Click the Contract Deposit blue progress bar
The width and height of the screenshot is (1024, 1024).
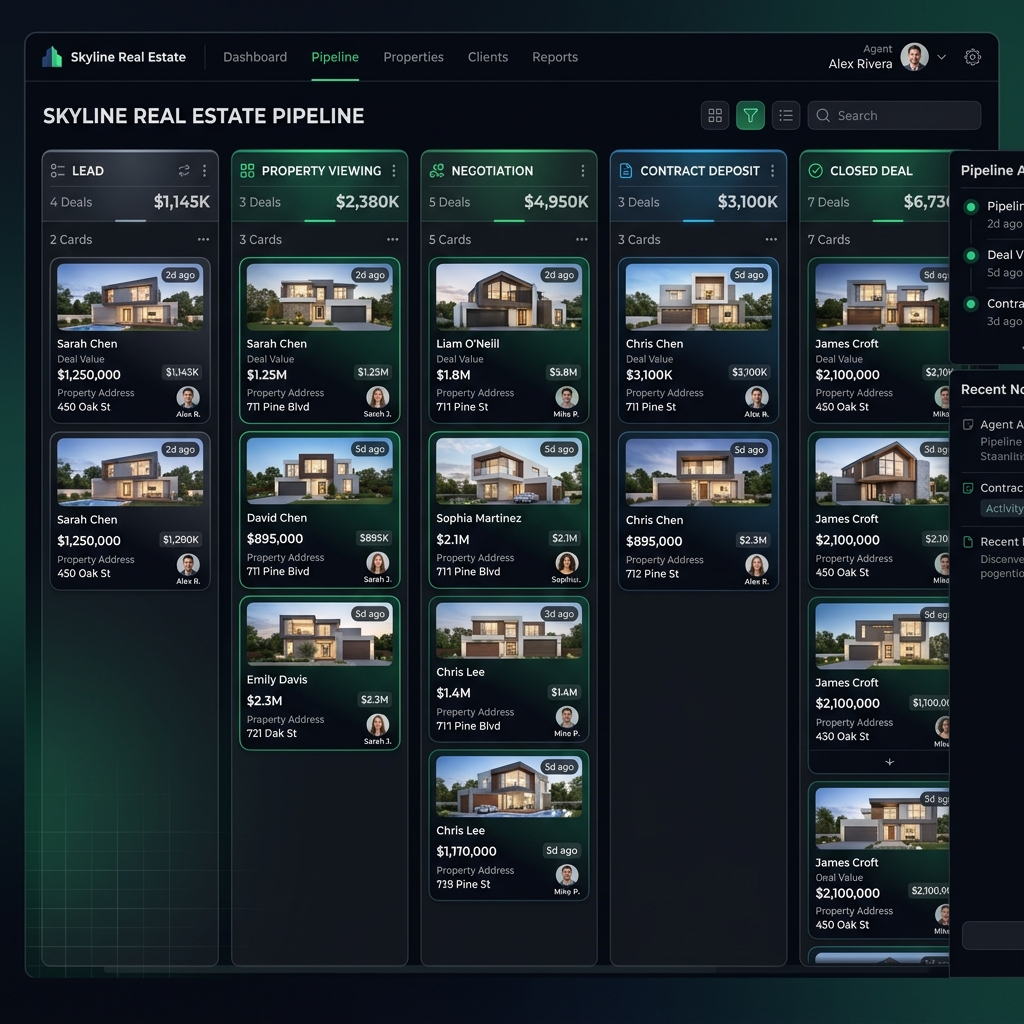point(698,221)
